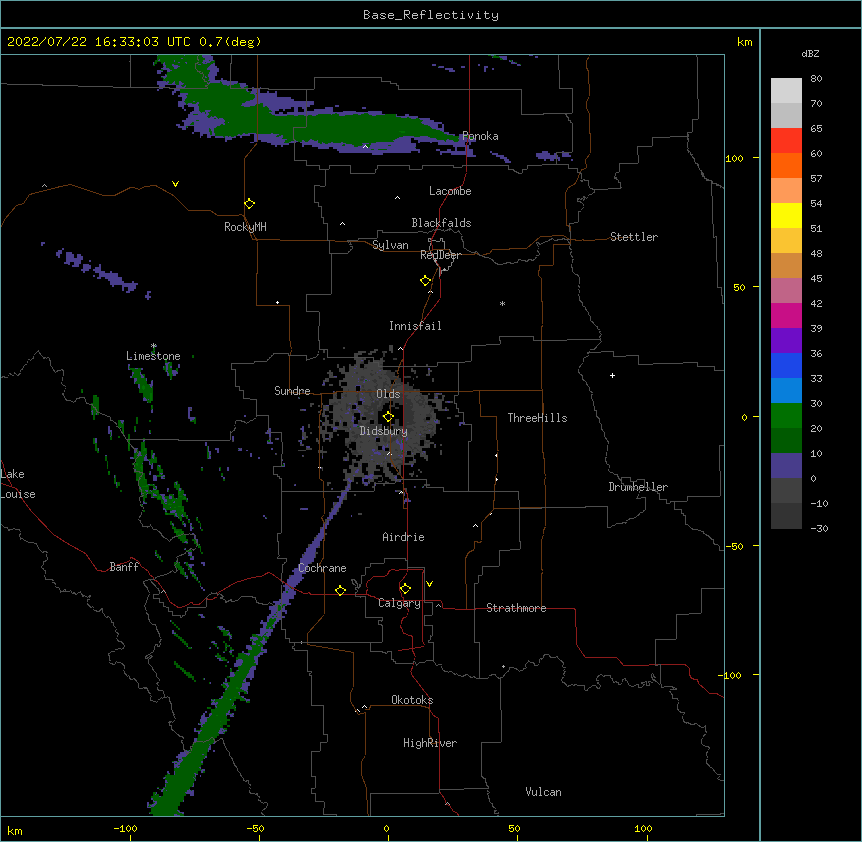Click the yellow V marker northwest of RockyMH
Screen dimensions: 862x842
tap(175, 184)
